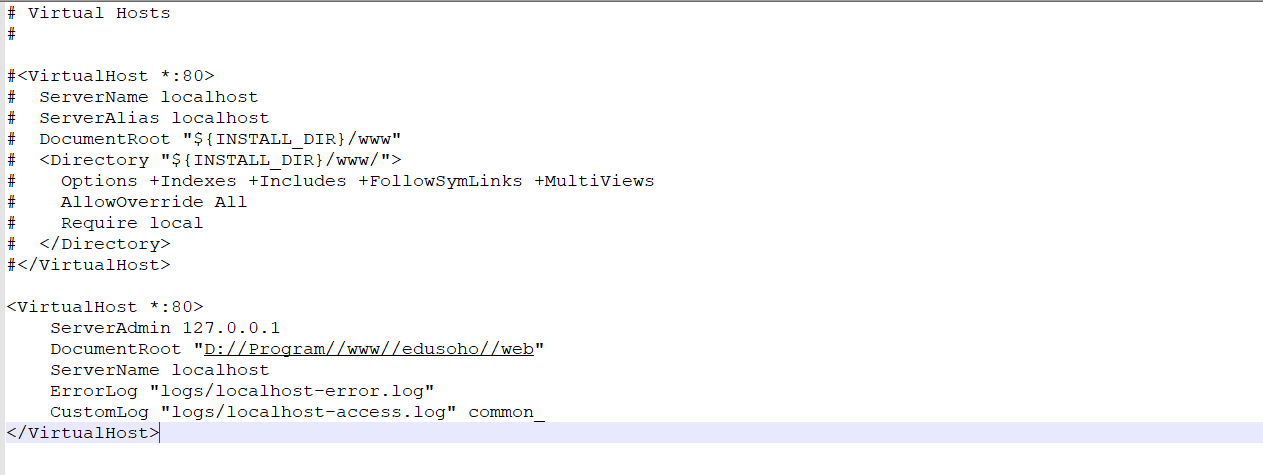Place cursor after closing </VirtualHost> tag
The width and height of the screenshot is (1263, 475).
[160, 433]
